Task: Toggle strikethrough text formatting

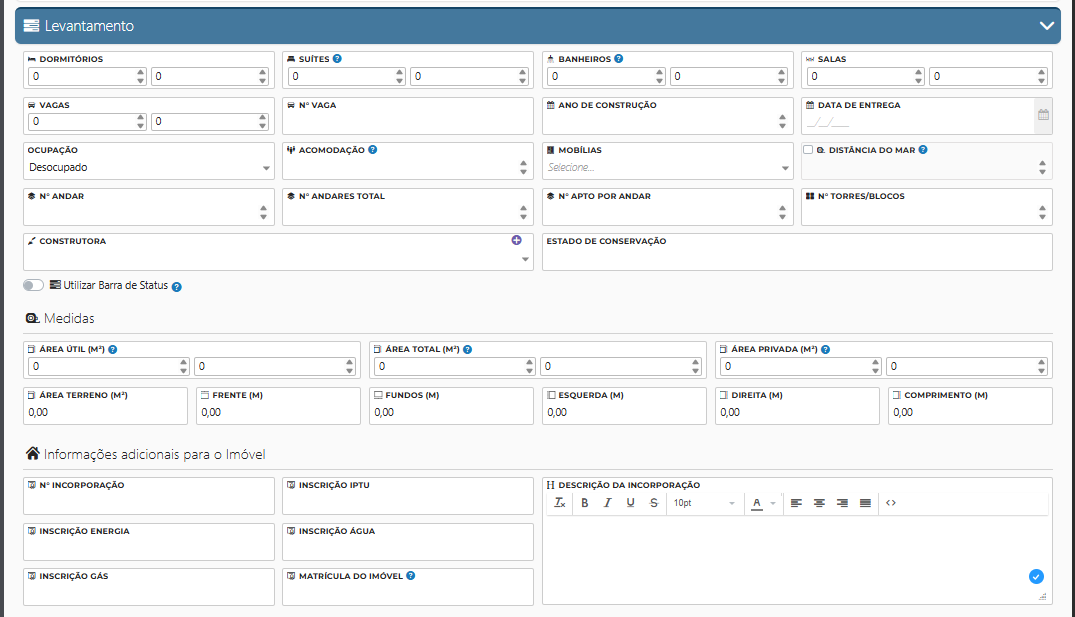Action: [654, 503]
